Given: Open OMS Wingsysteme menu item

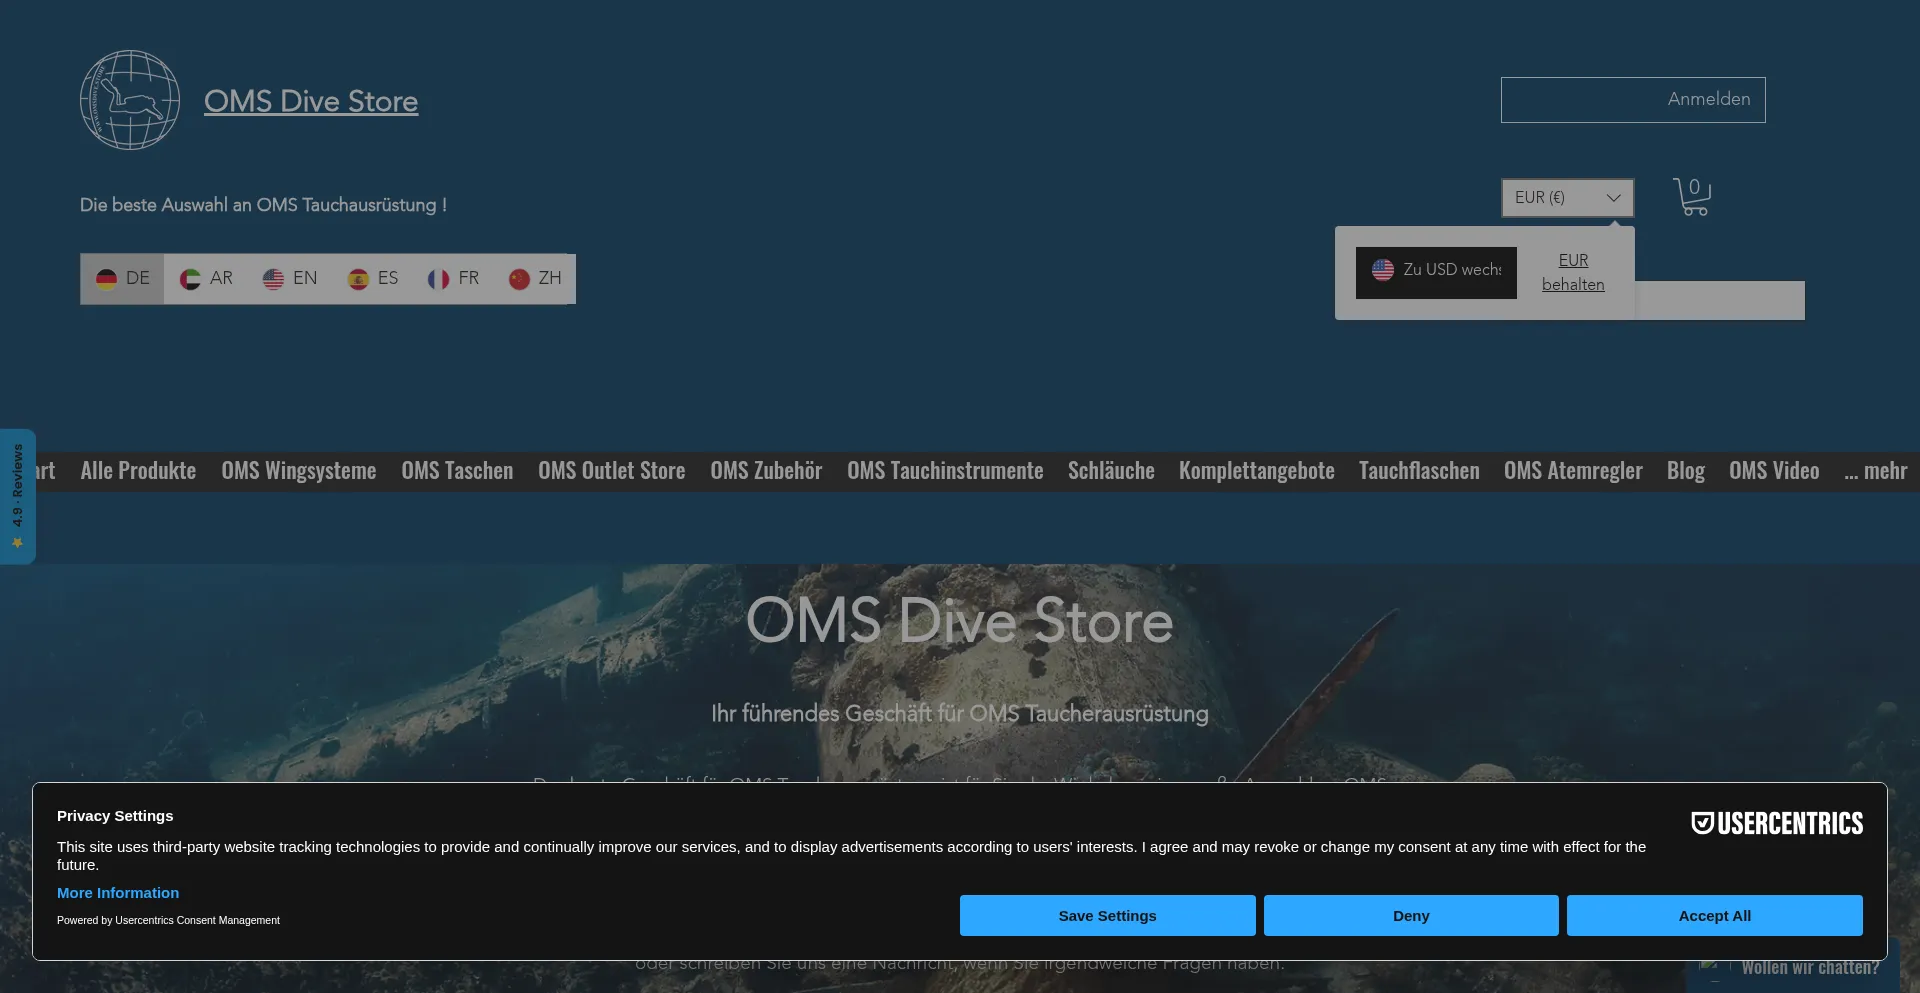Looking at the screenshot, I should (x=299, y=470).
